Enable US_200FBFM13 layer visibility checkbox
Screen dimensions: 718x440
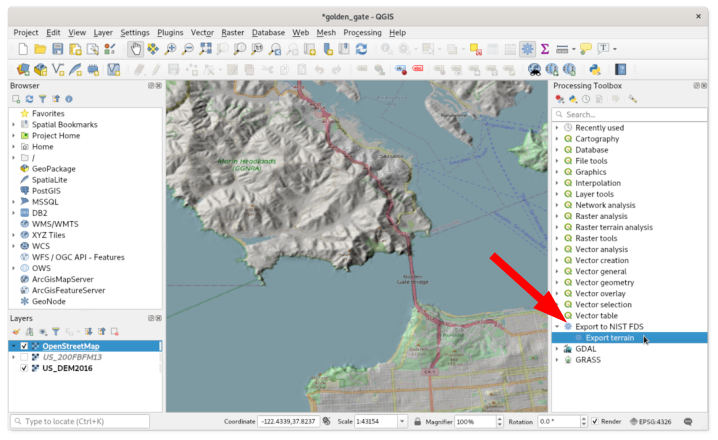pyautogui.click(x=24, y=357)
